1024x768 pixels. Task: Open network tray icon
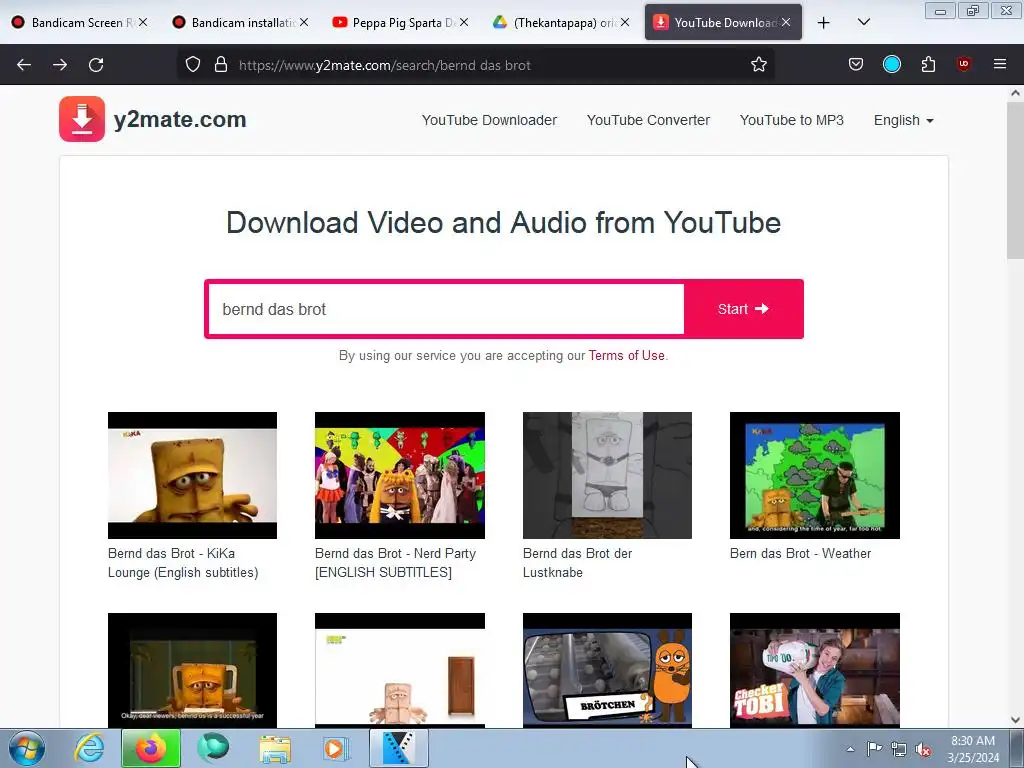coord(899,749)
